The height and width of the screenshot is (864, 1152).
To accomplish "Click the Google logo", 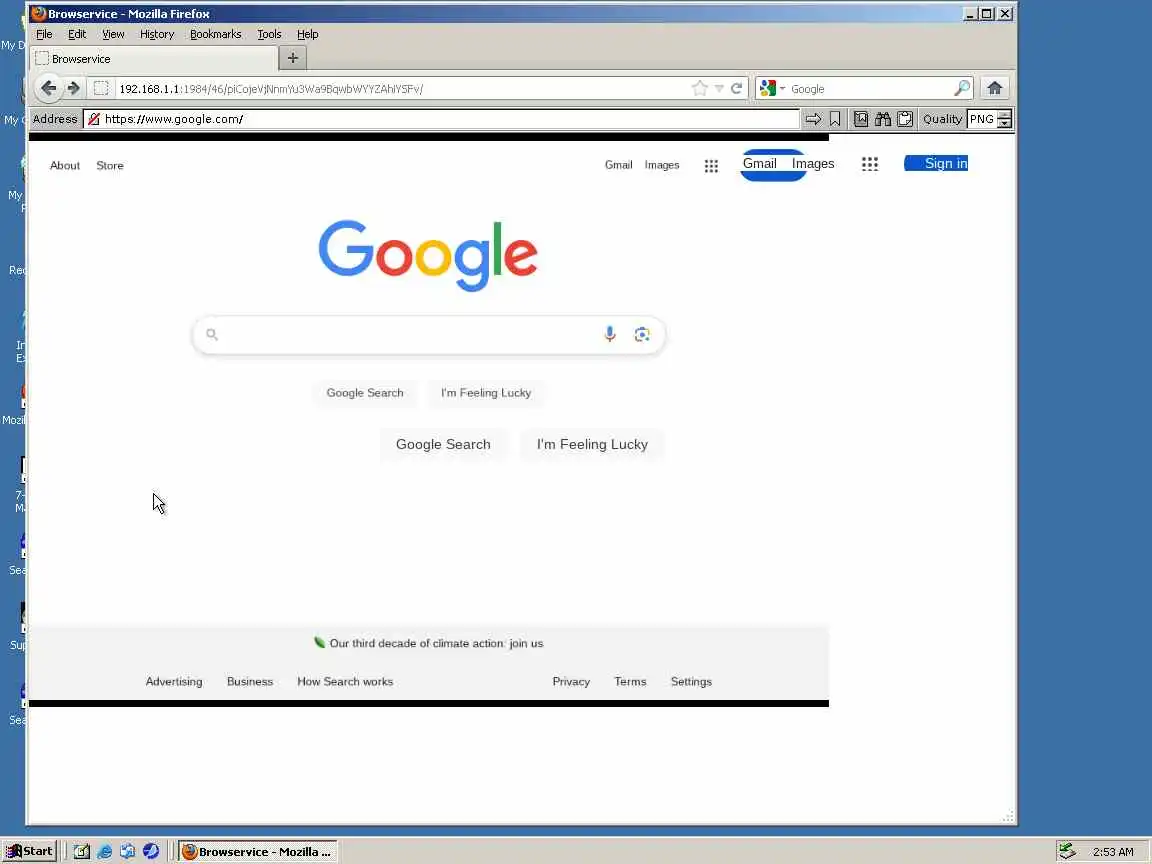I will [428, 254].
